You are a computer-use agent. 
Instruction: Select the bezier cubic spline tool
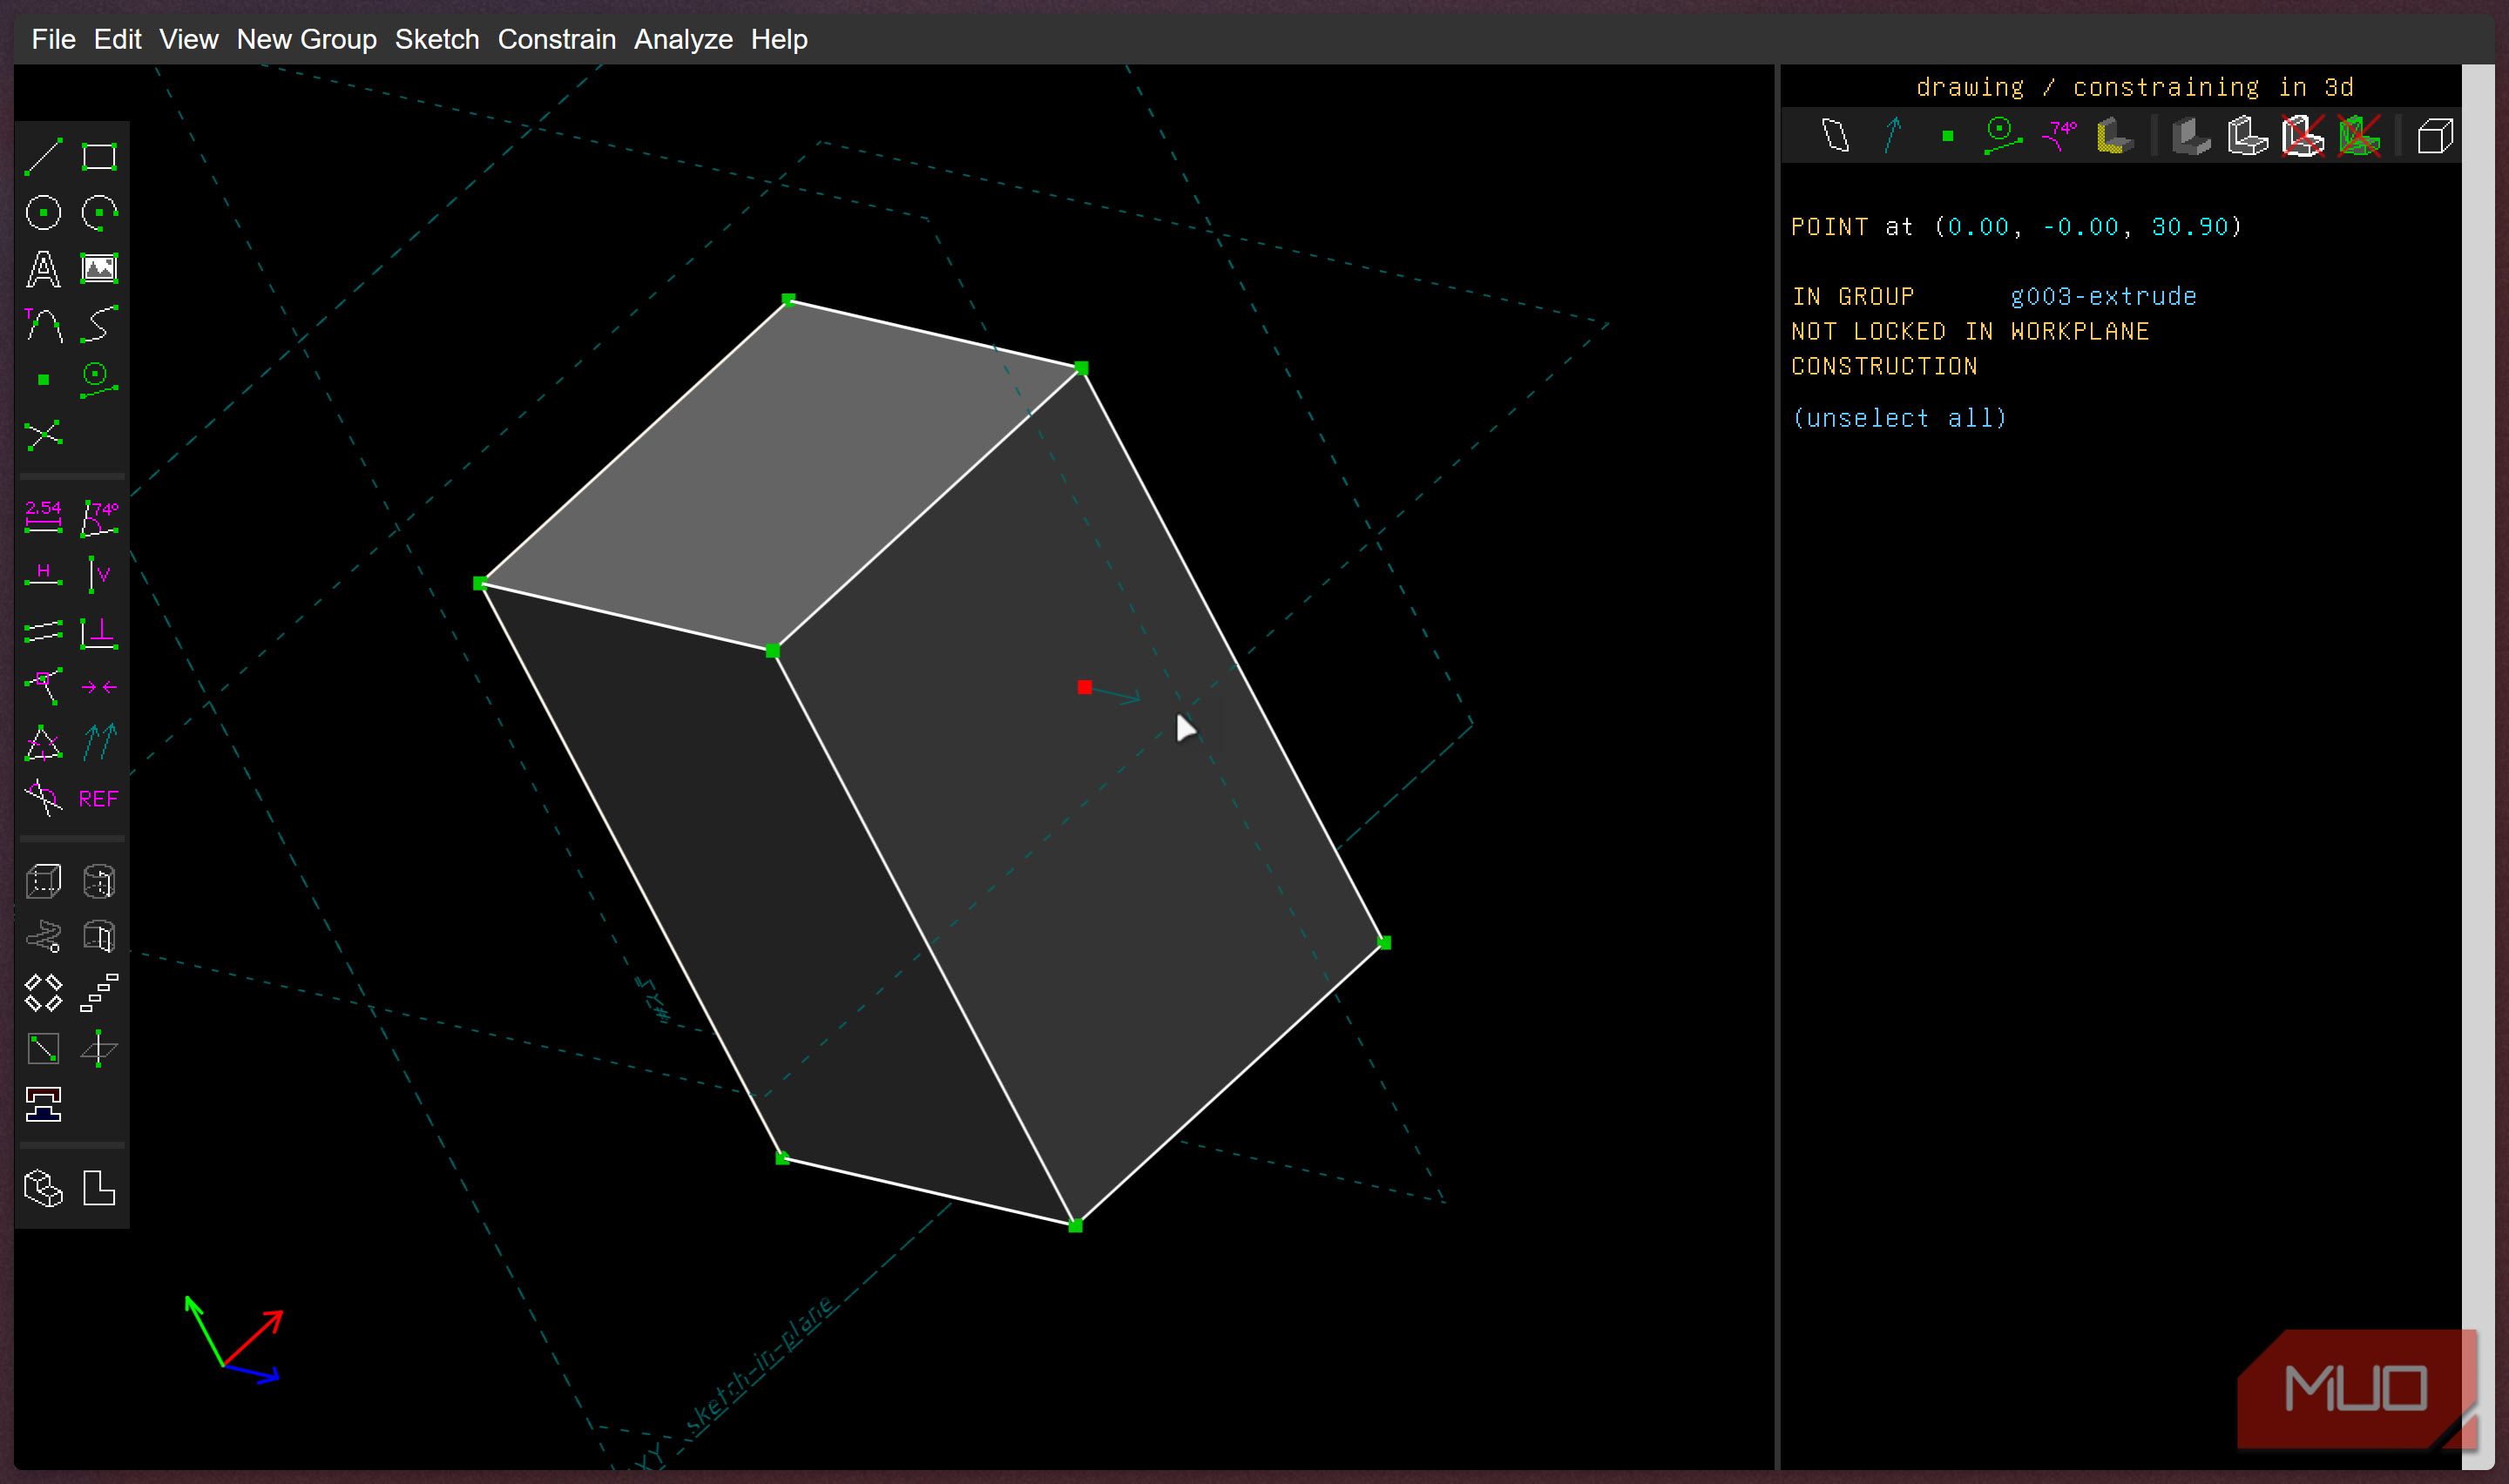tap(99, 324)
